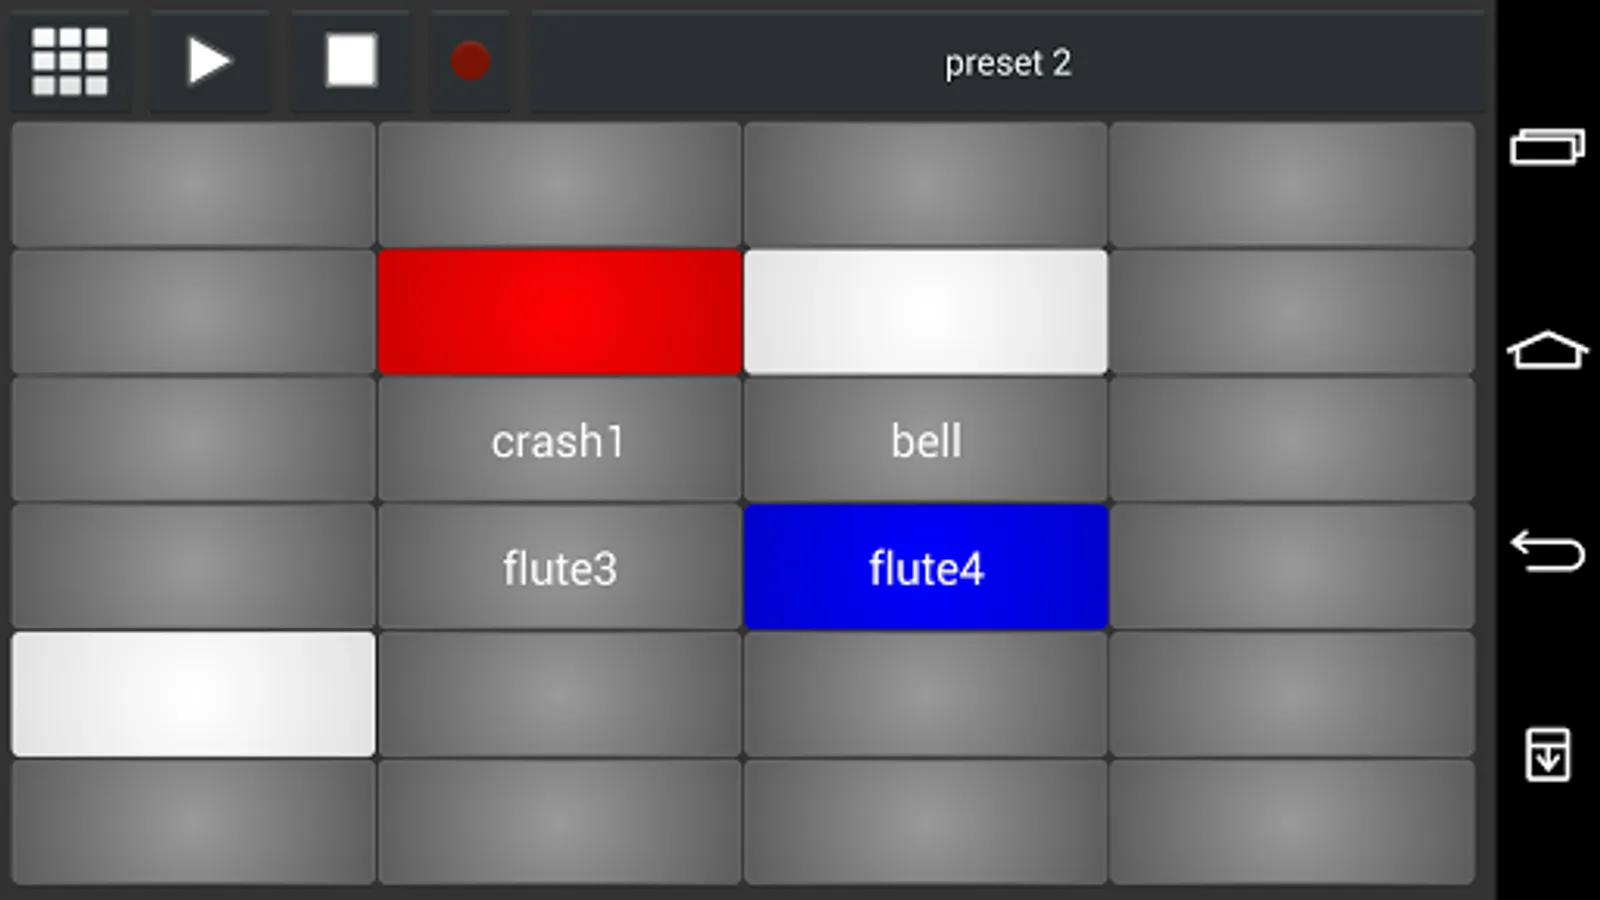Trigger the flute3 pad

[559, 567]
